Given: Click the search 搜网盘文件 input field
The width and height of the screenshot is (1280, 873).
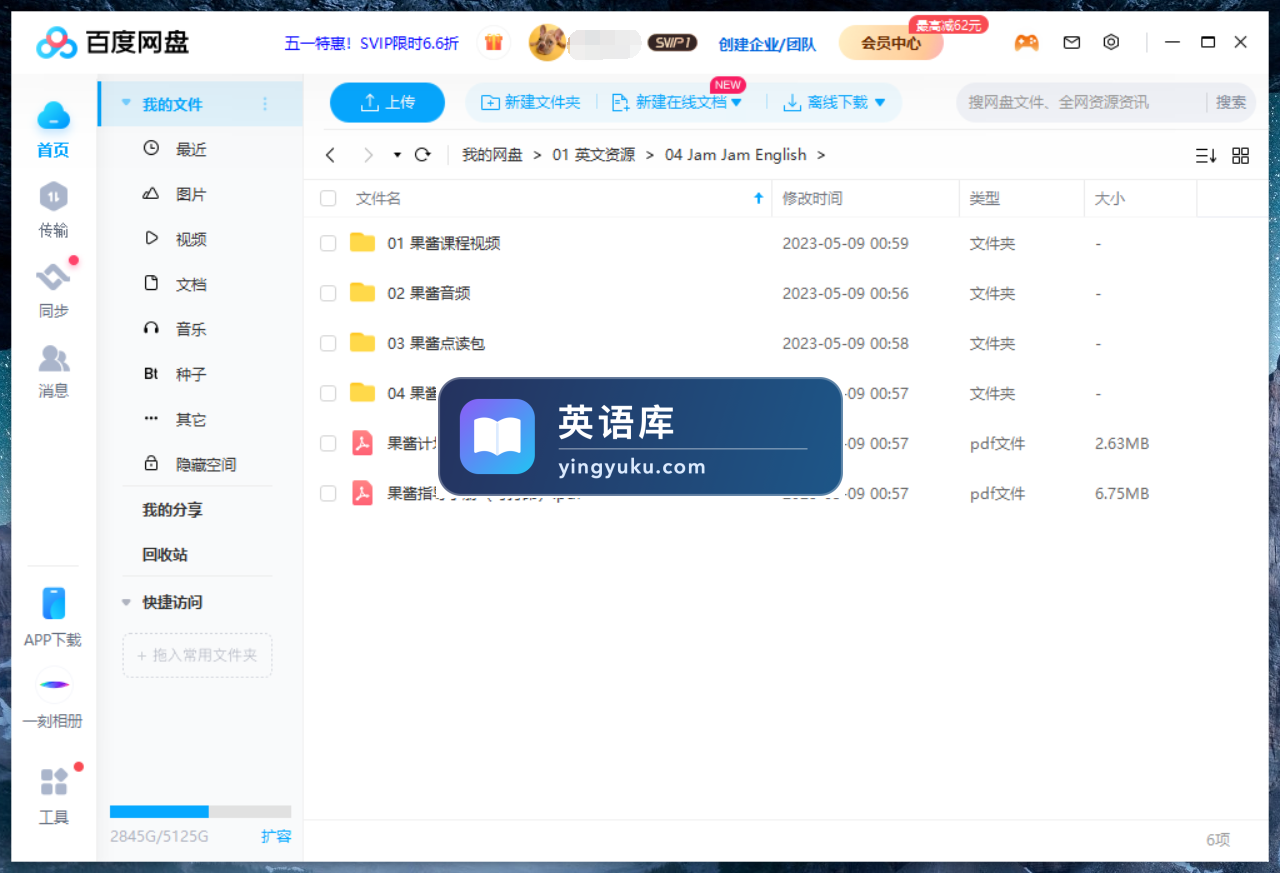Looking at the screenshot, I should pos(1080,102).
